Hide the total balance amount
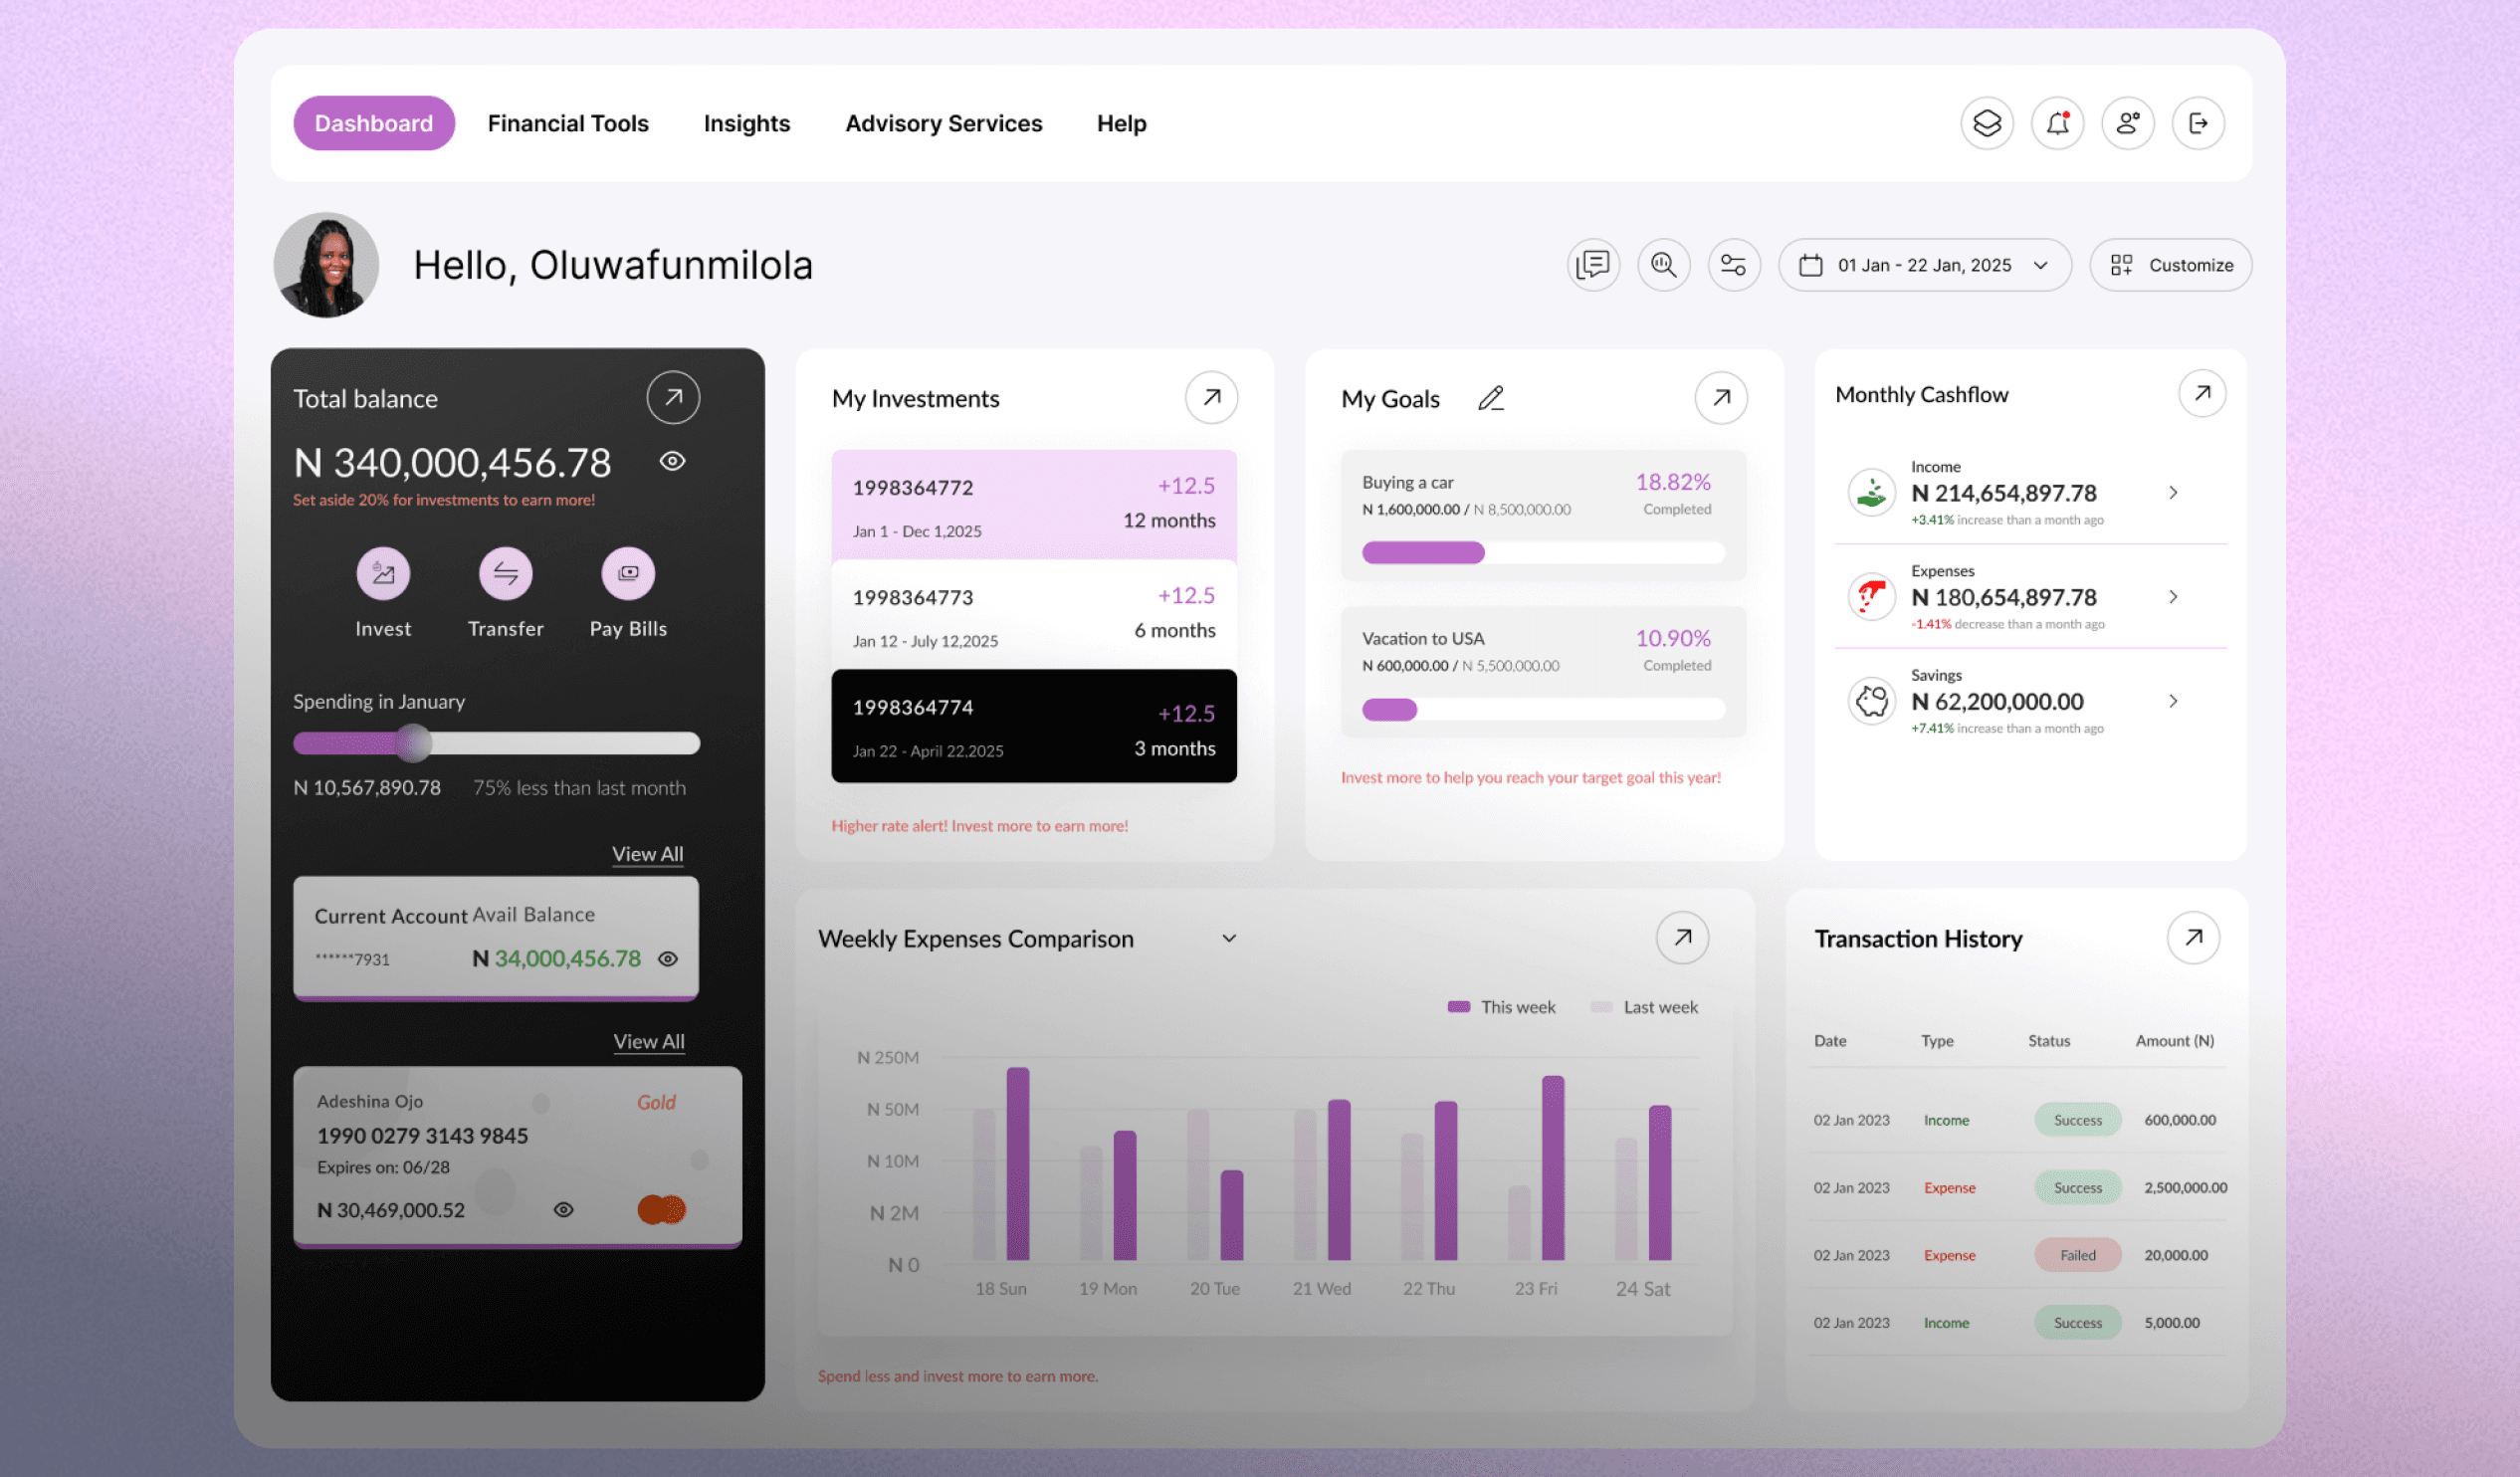 [672, 461]
